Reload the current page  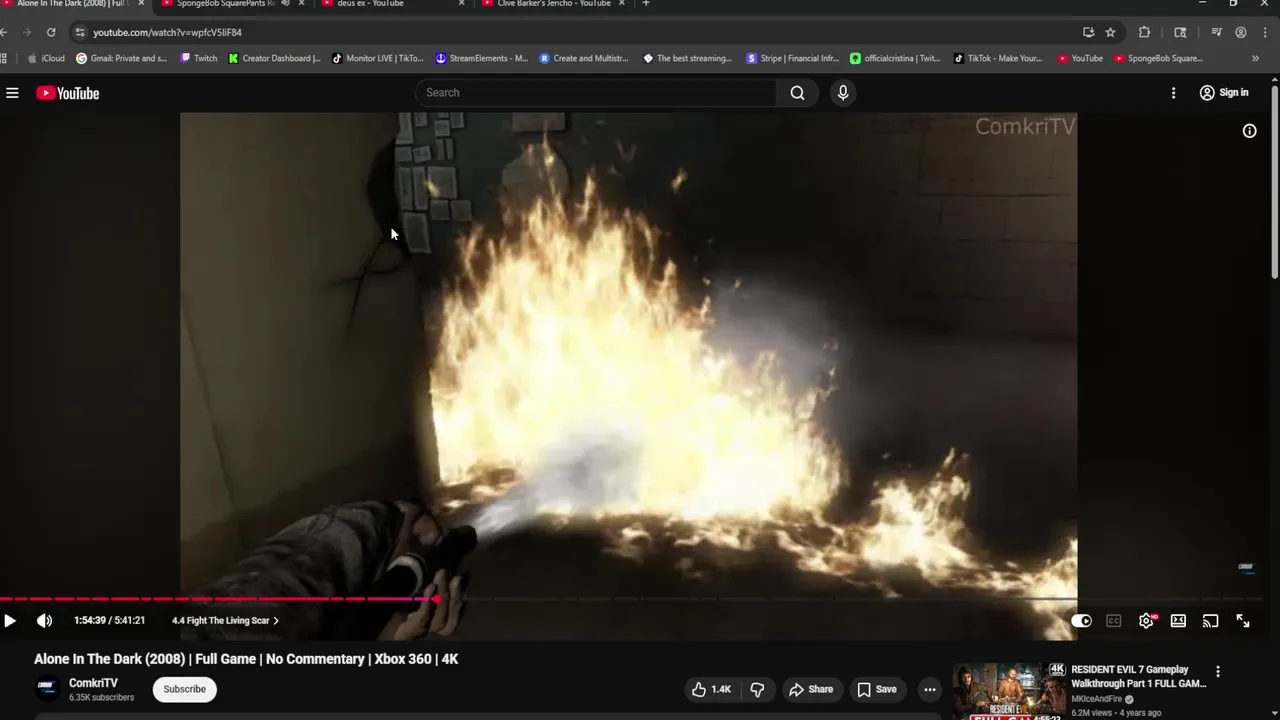(x=51, y=32)
